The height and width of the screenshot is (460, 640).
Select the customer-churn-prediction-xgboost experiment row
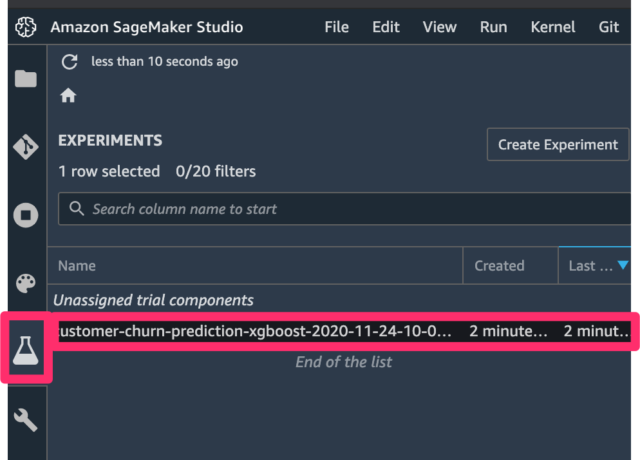coord(344,331)
